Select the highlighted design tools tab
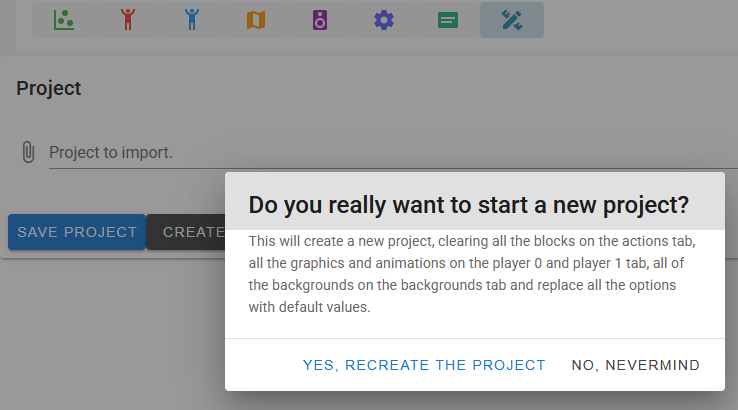 click(x=512, y=19)
